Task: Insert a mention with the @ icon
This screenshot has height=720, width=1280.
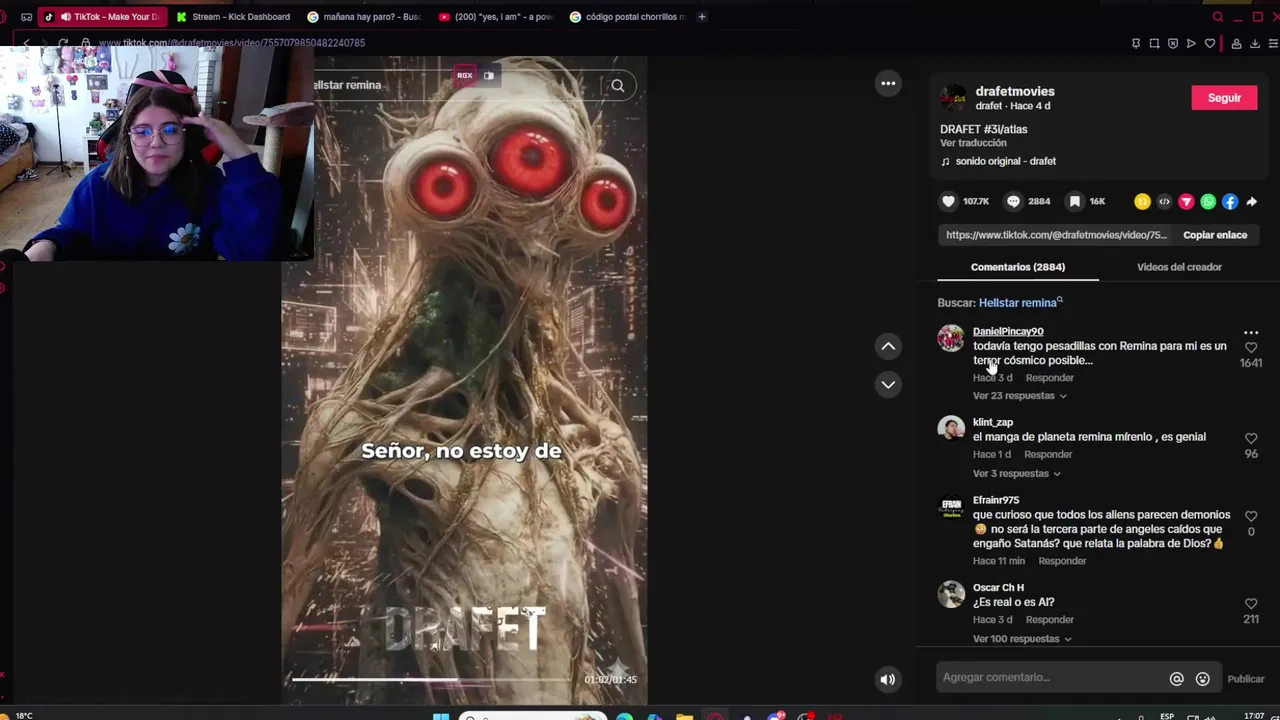Action: (1177, 679)
